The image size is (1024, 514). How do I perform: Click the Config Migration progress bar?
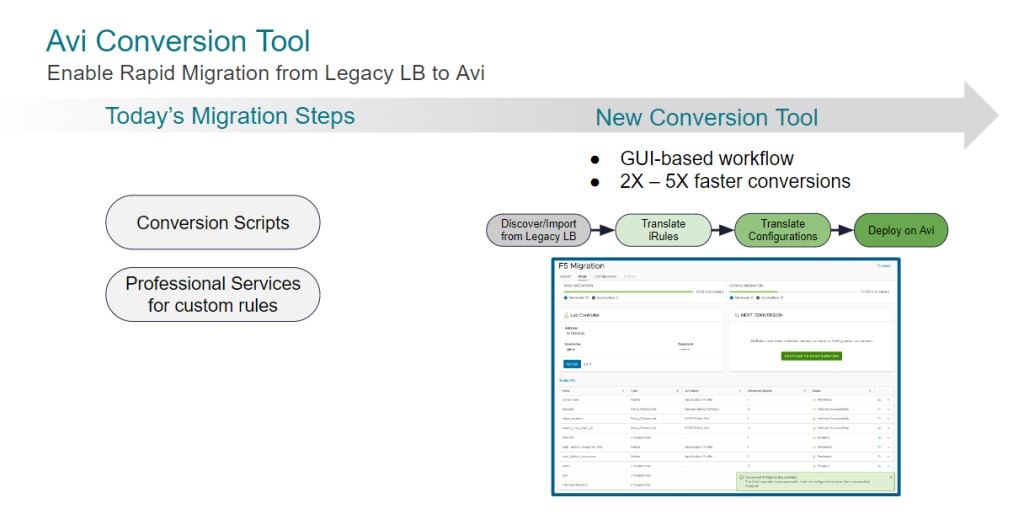tap(793, 292)
